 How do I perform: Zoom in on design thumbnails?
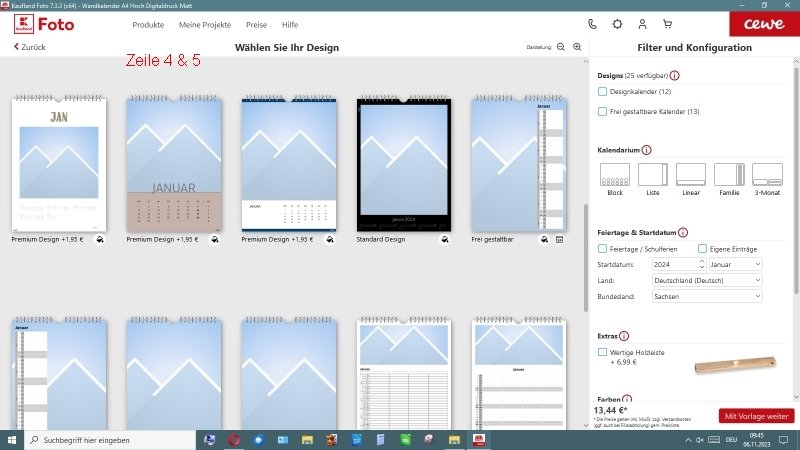coord(577,47)
